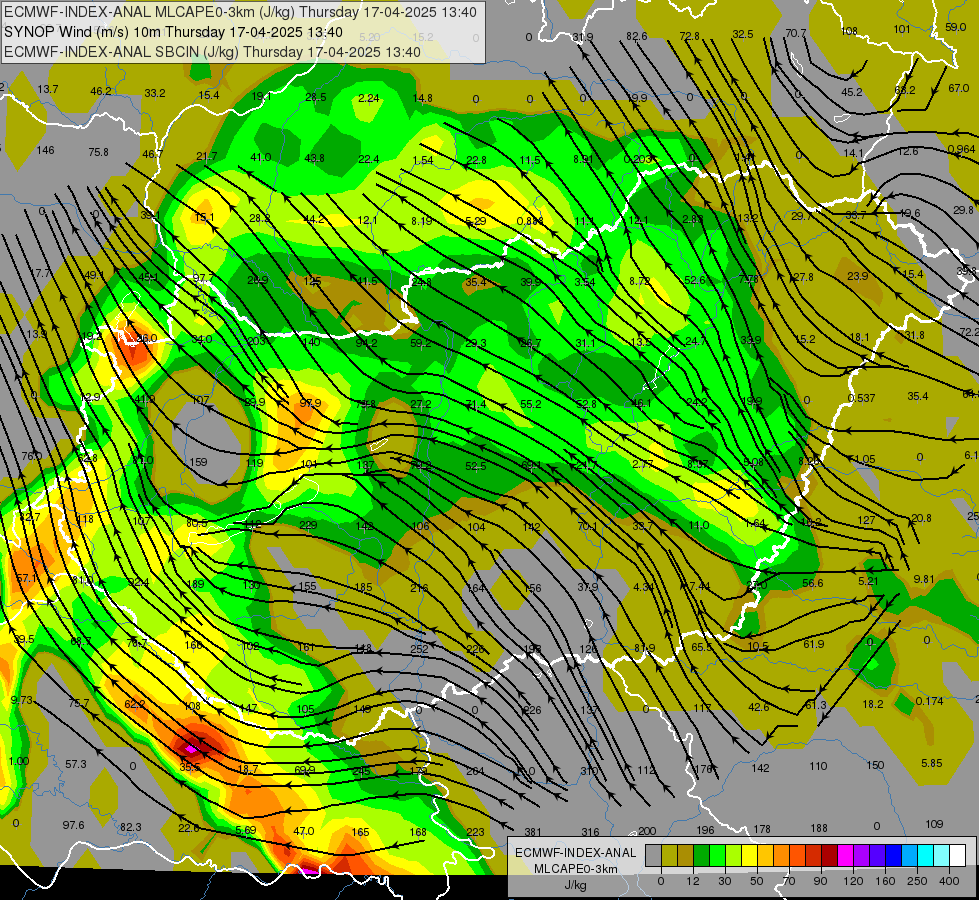Viewport: 979px width, 900px height.
Task: Click the legend tick label 70
Action: click(x=789, y=881)
